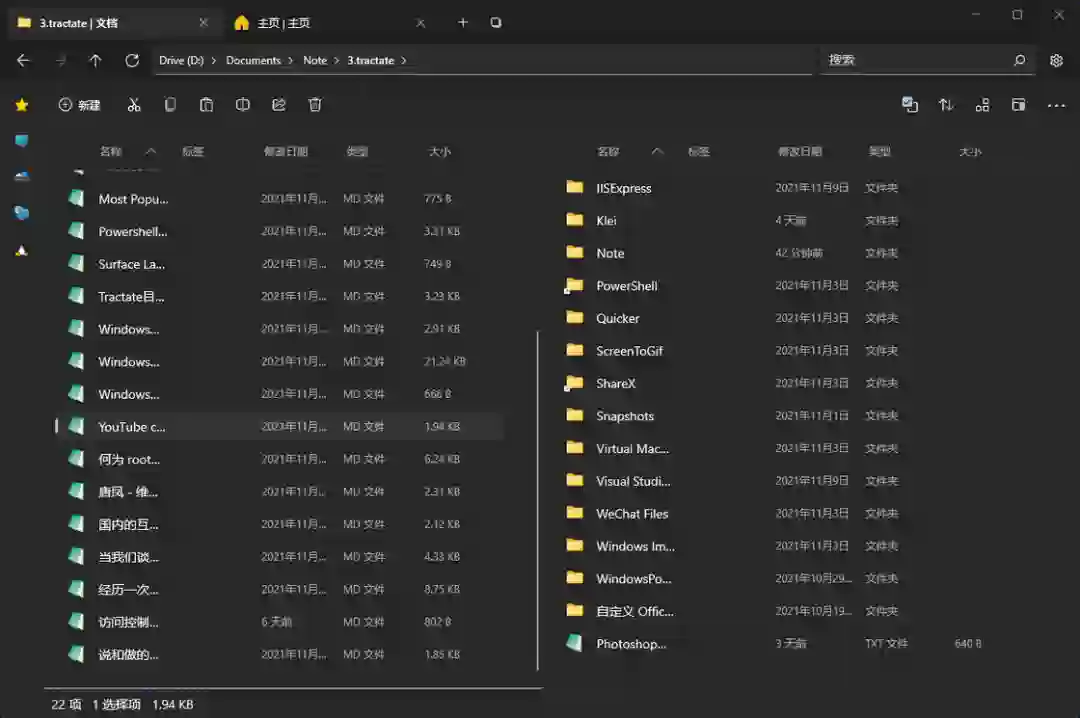Click the Copy icon in toolbar
The height and width of the screenshot is (718, 1080).
170,105
